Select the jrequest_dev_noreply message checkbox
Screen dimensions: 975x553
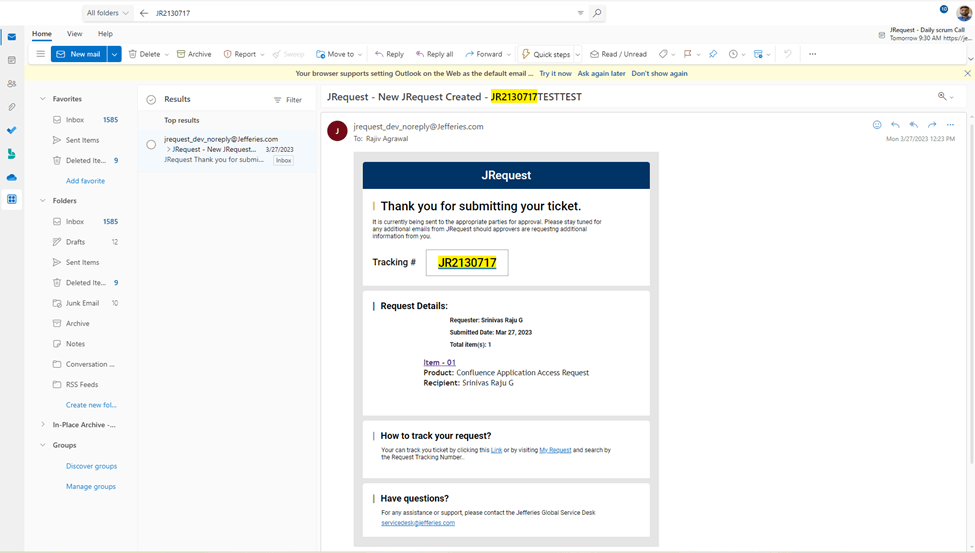[151, 145]
